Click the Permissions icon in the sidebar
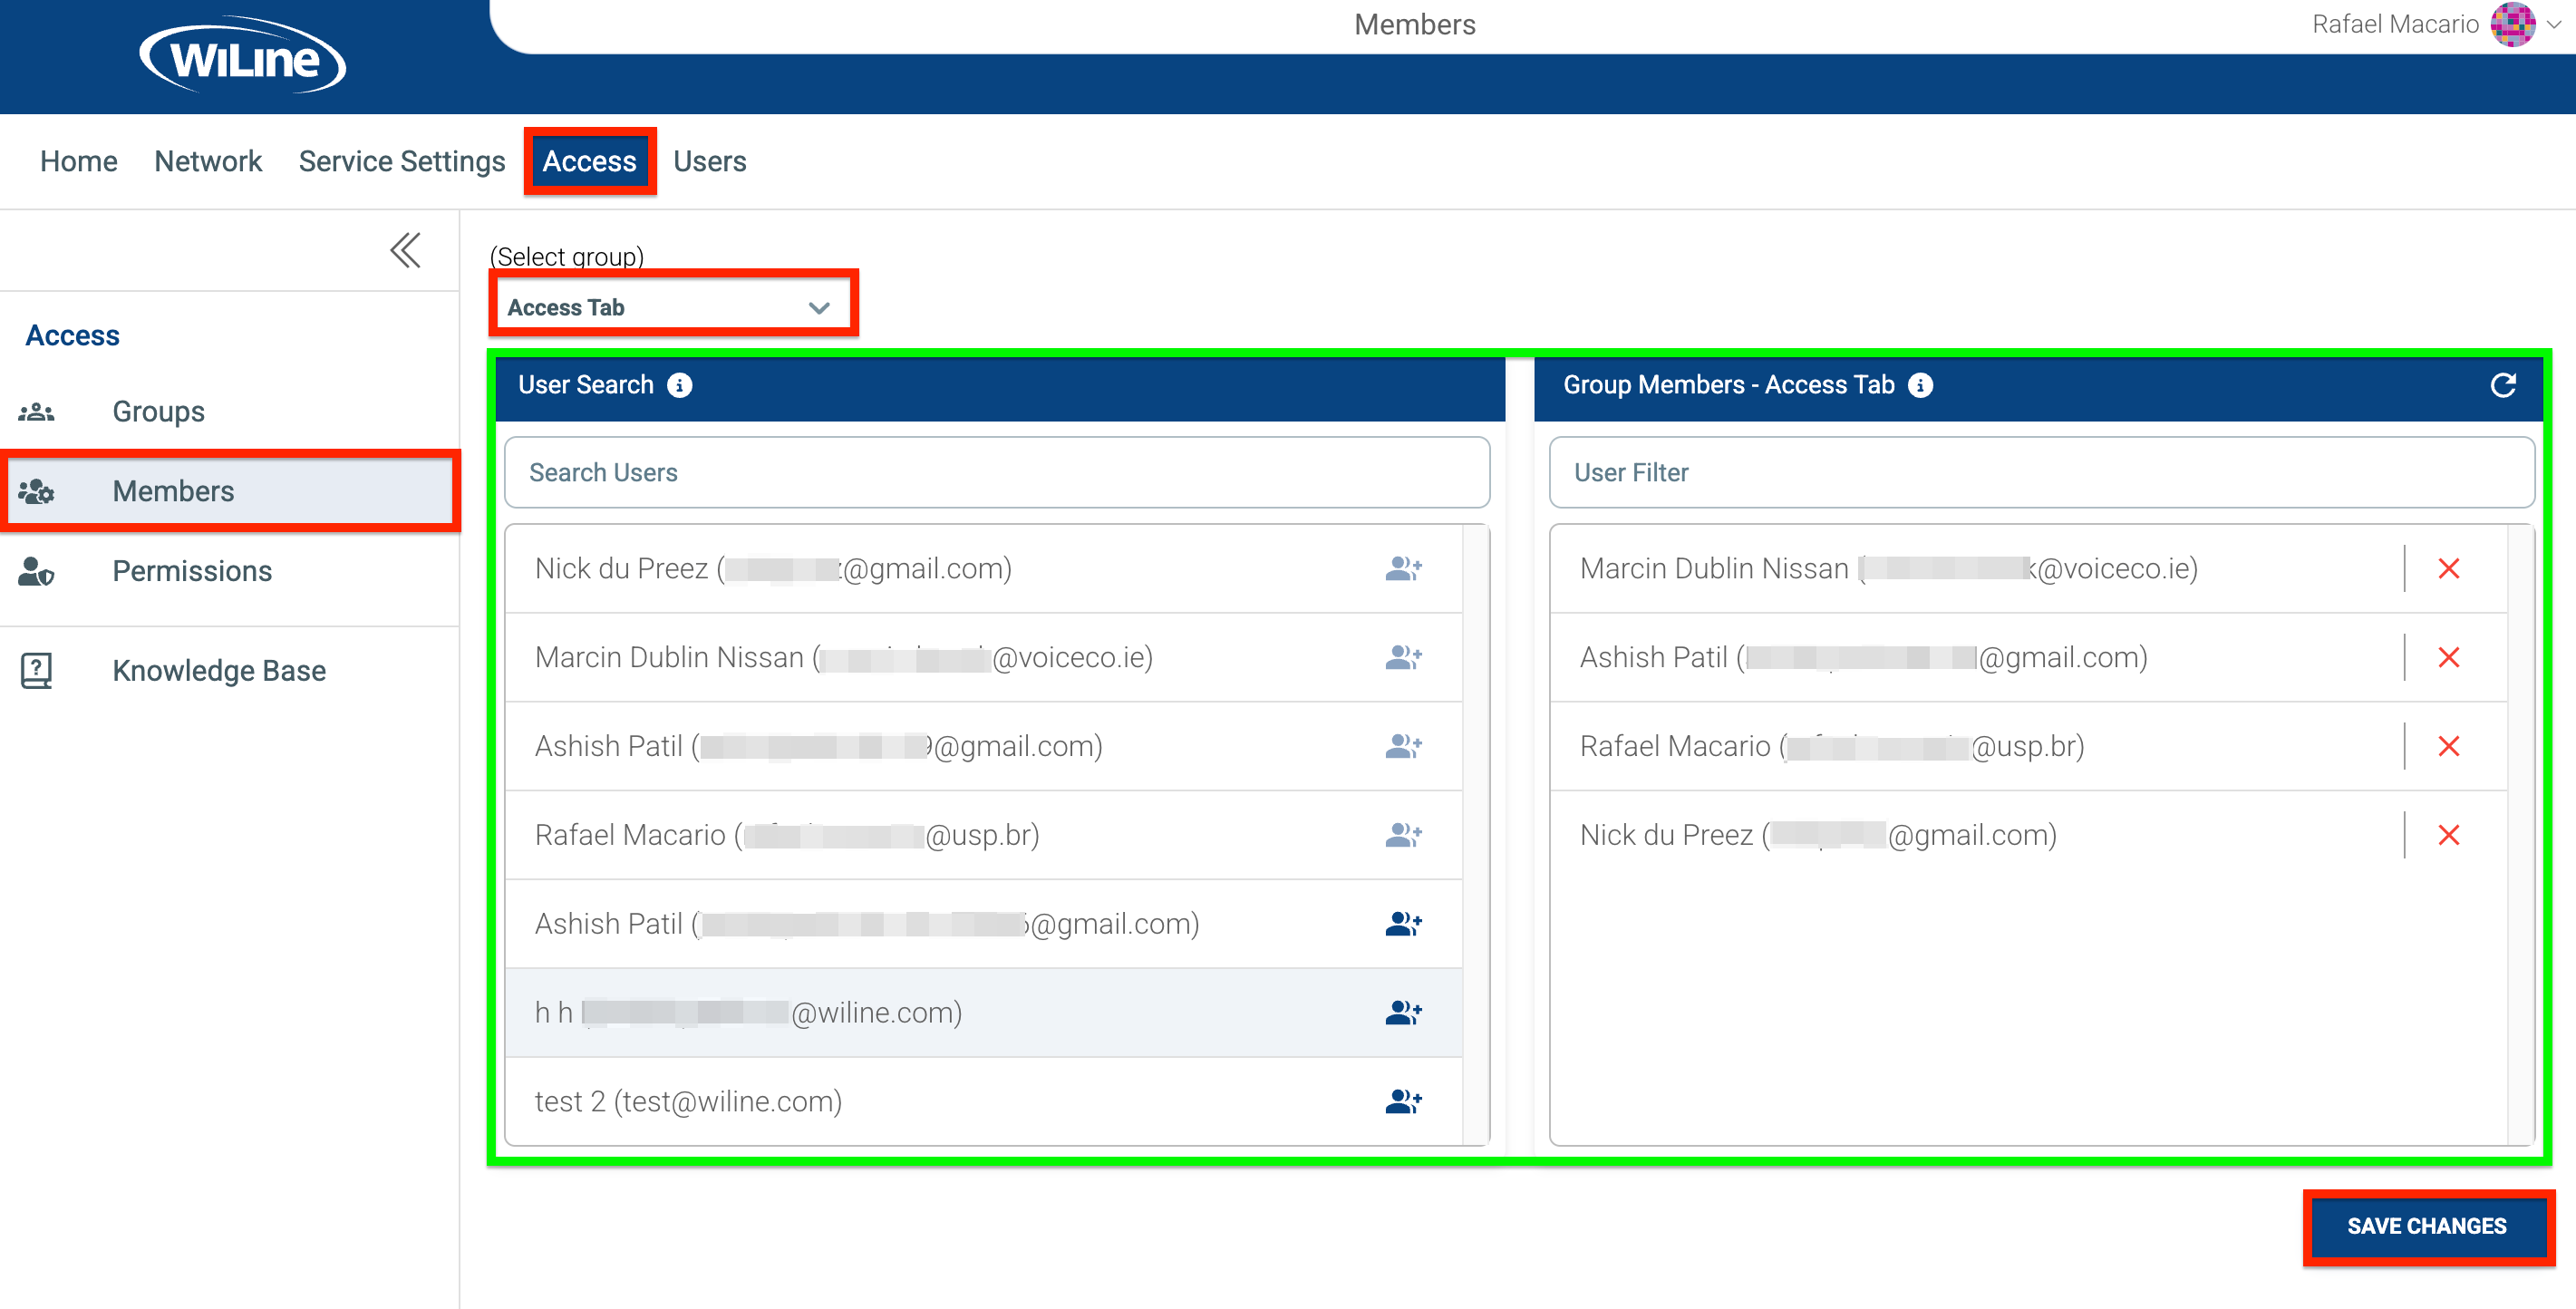 tap(36, 571)
